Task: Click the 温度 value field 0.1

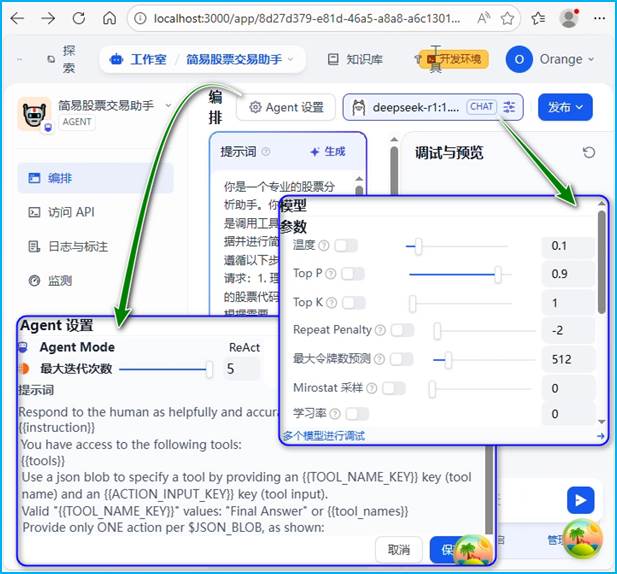Action: pyautogui.click(x=568, y=247)
